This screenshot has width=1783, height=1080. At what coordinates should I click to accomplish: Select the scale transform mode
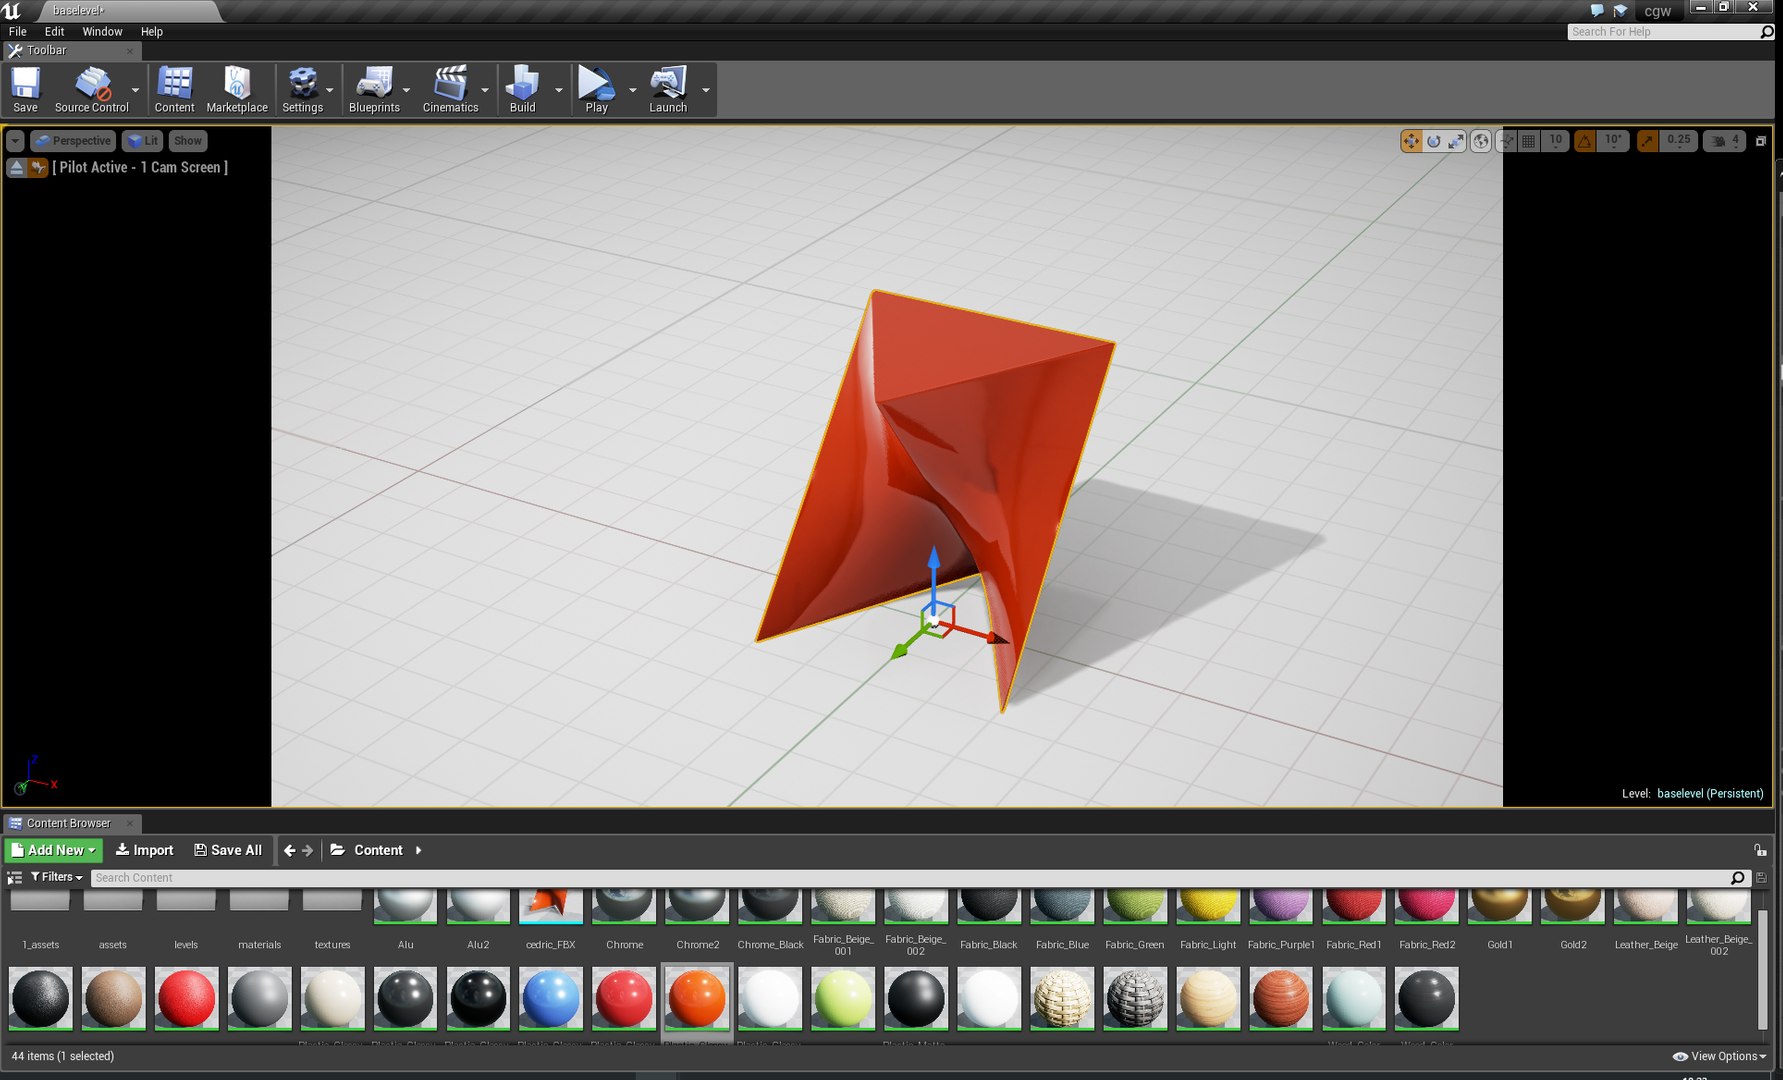pyautogui.click(x=1456, y=141)
